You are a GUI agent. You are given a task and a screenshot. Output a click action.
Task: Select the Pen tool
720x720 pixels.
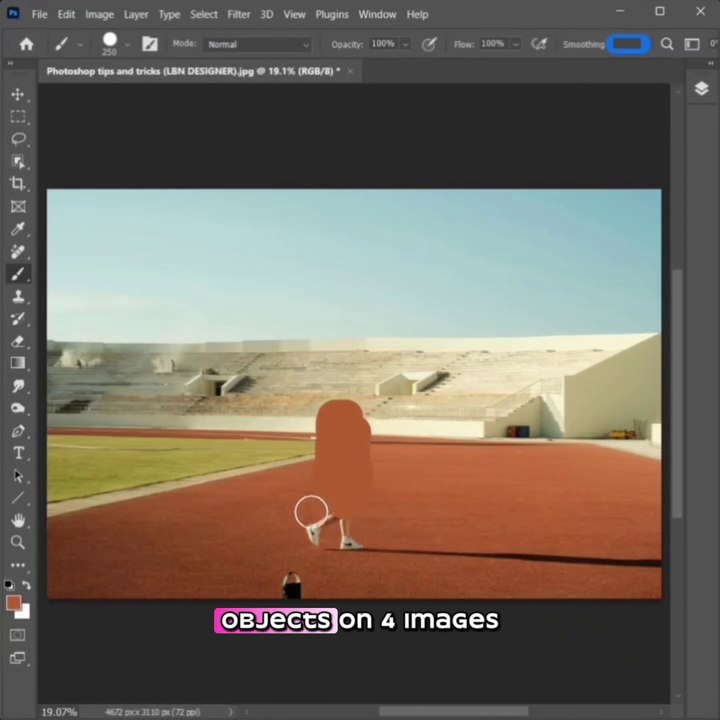click(17, 431)
